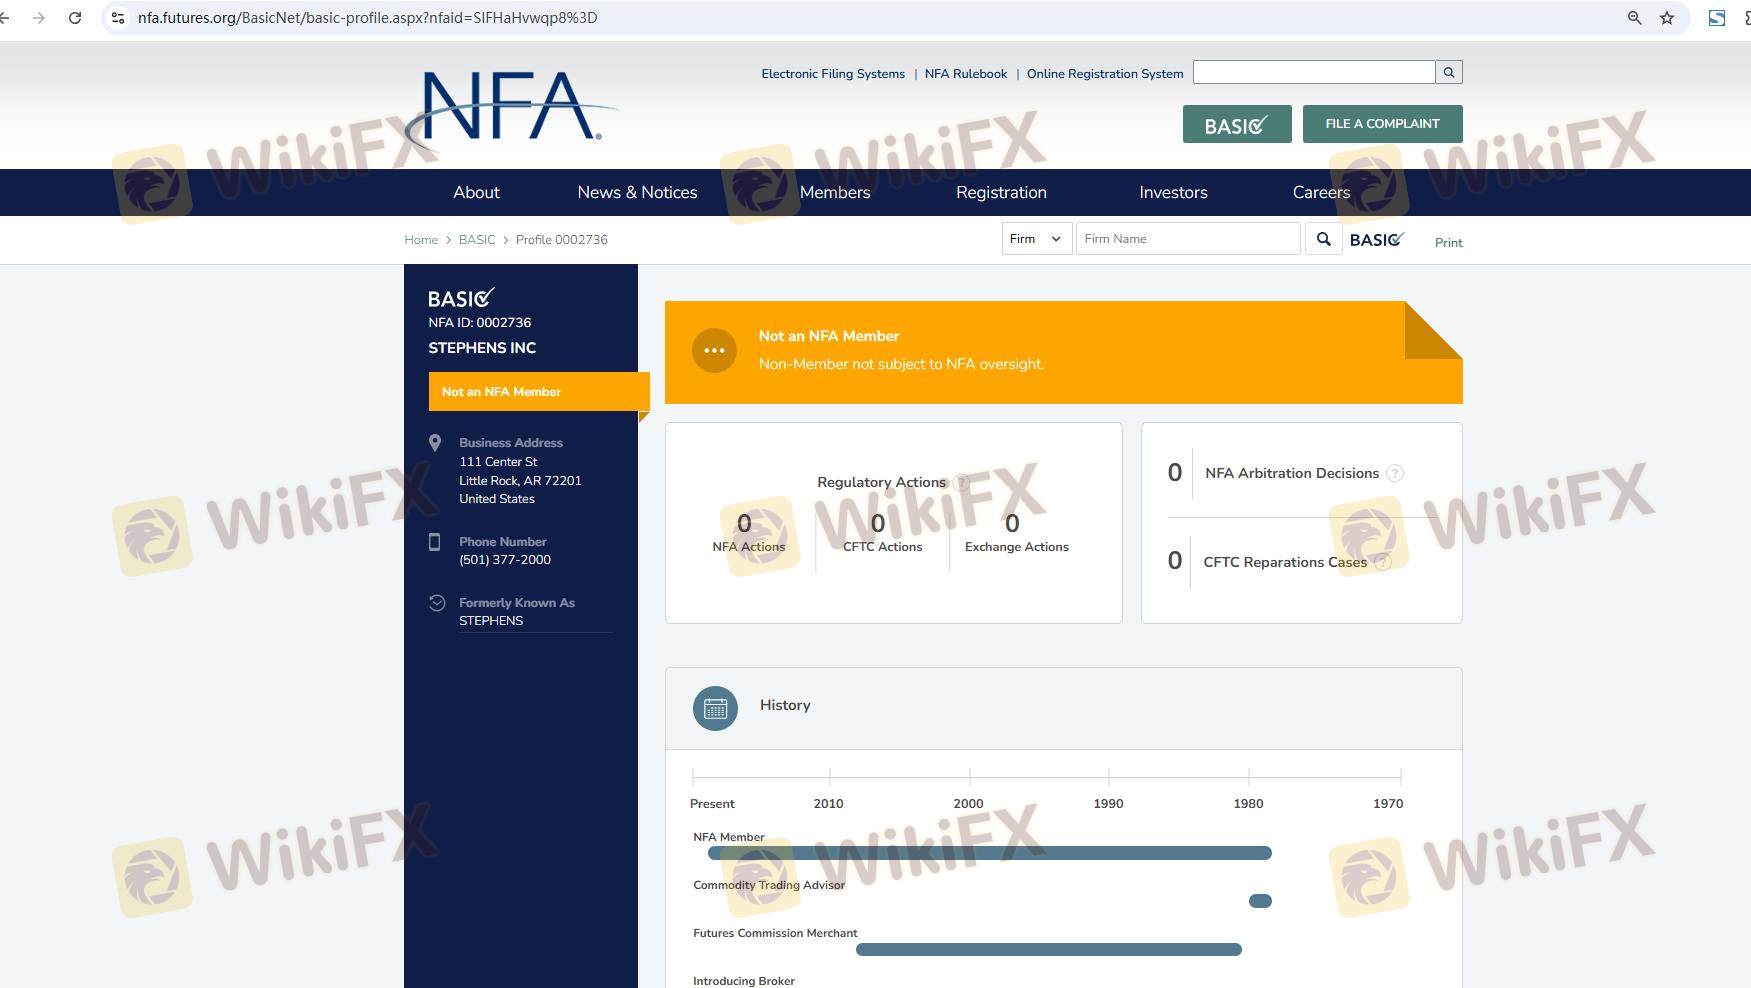The height and width of the screenshot is (988, 1751).
Task: Click the History calendar icon
Action: (715, 708)
